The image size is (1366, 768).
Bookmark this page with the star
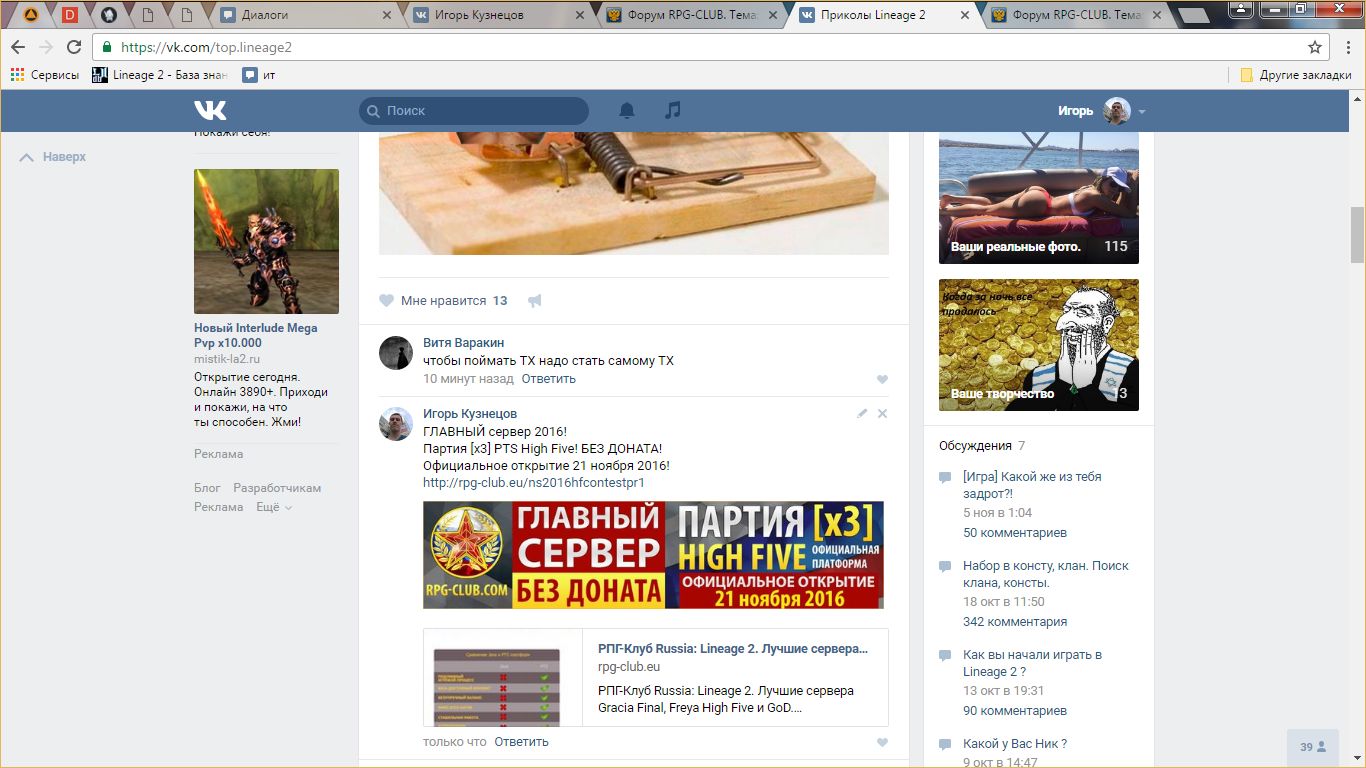point(1315,47)
